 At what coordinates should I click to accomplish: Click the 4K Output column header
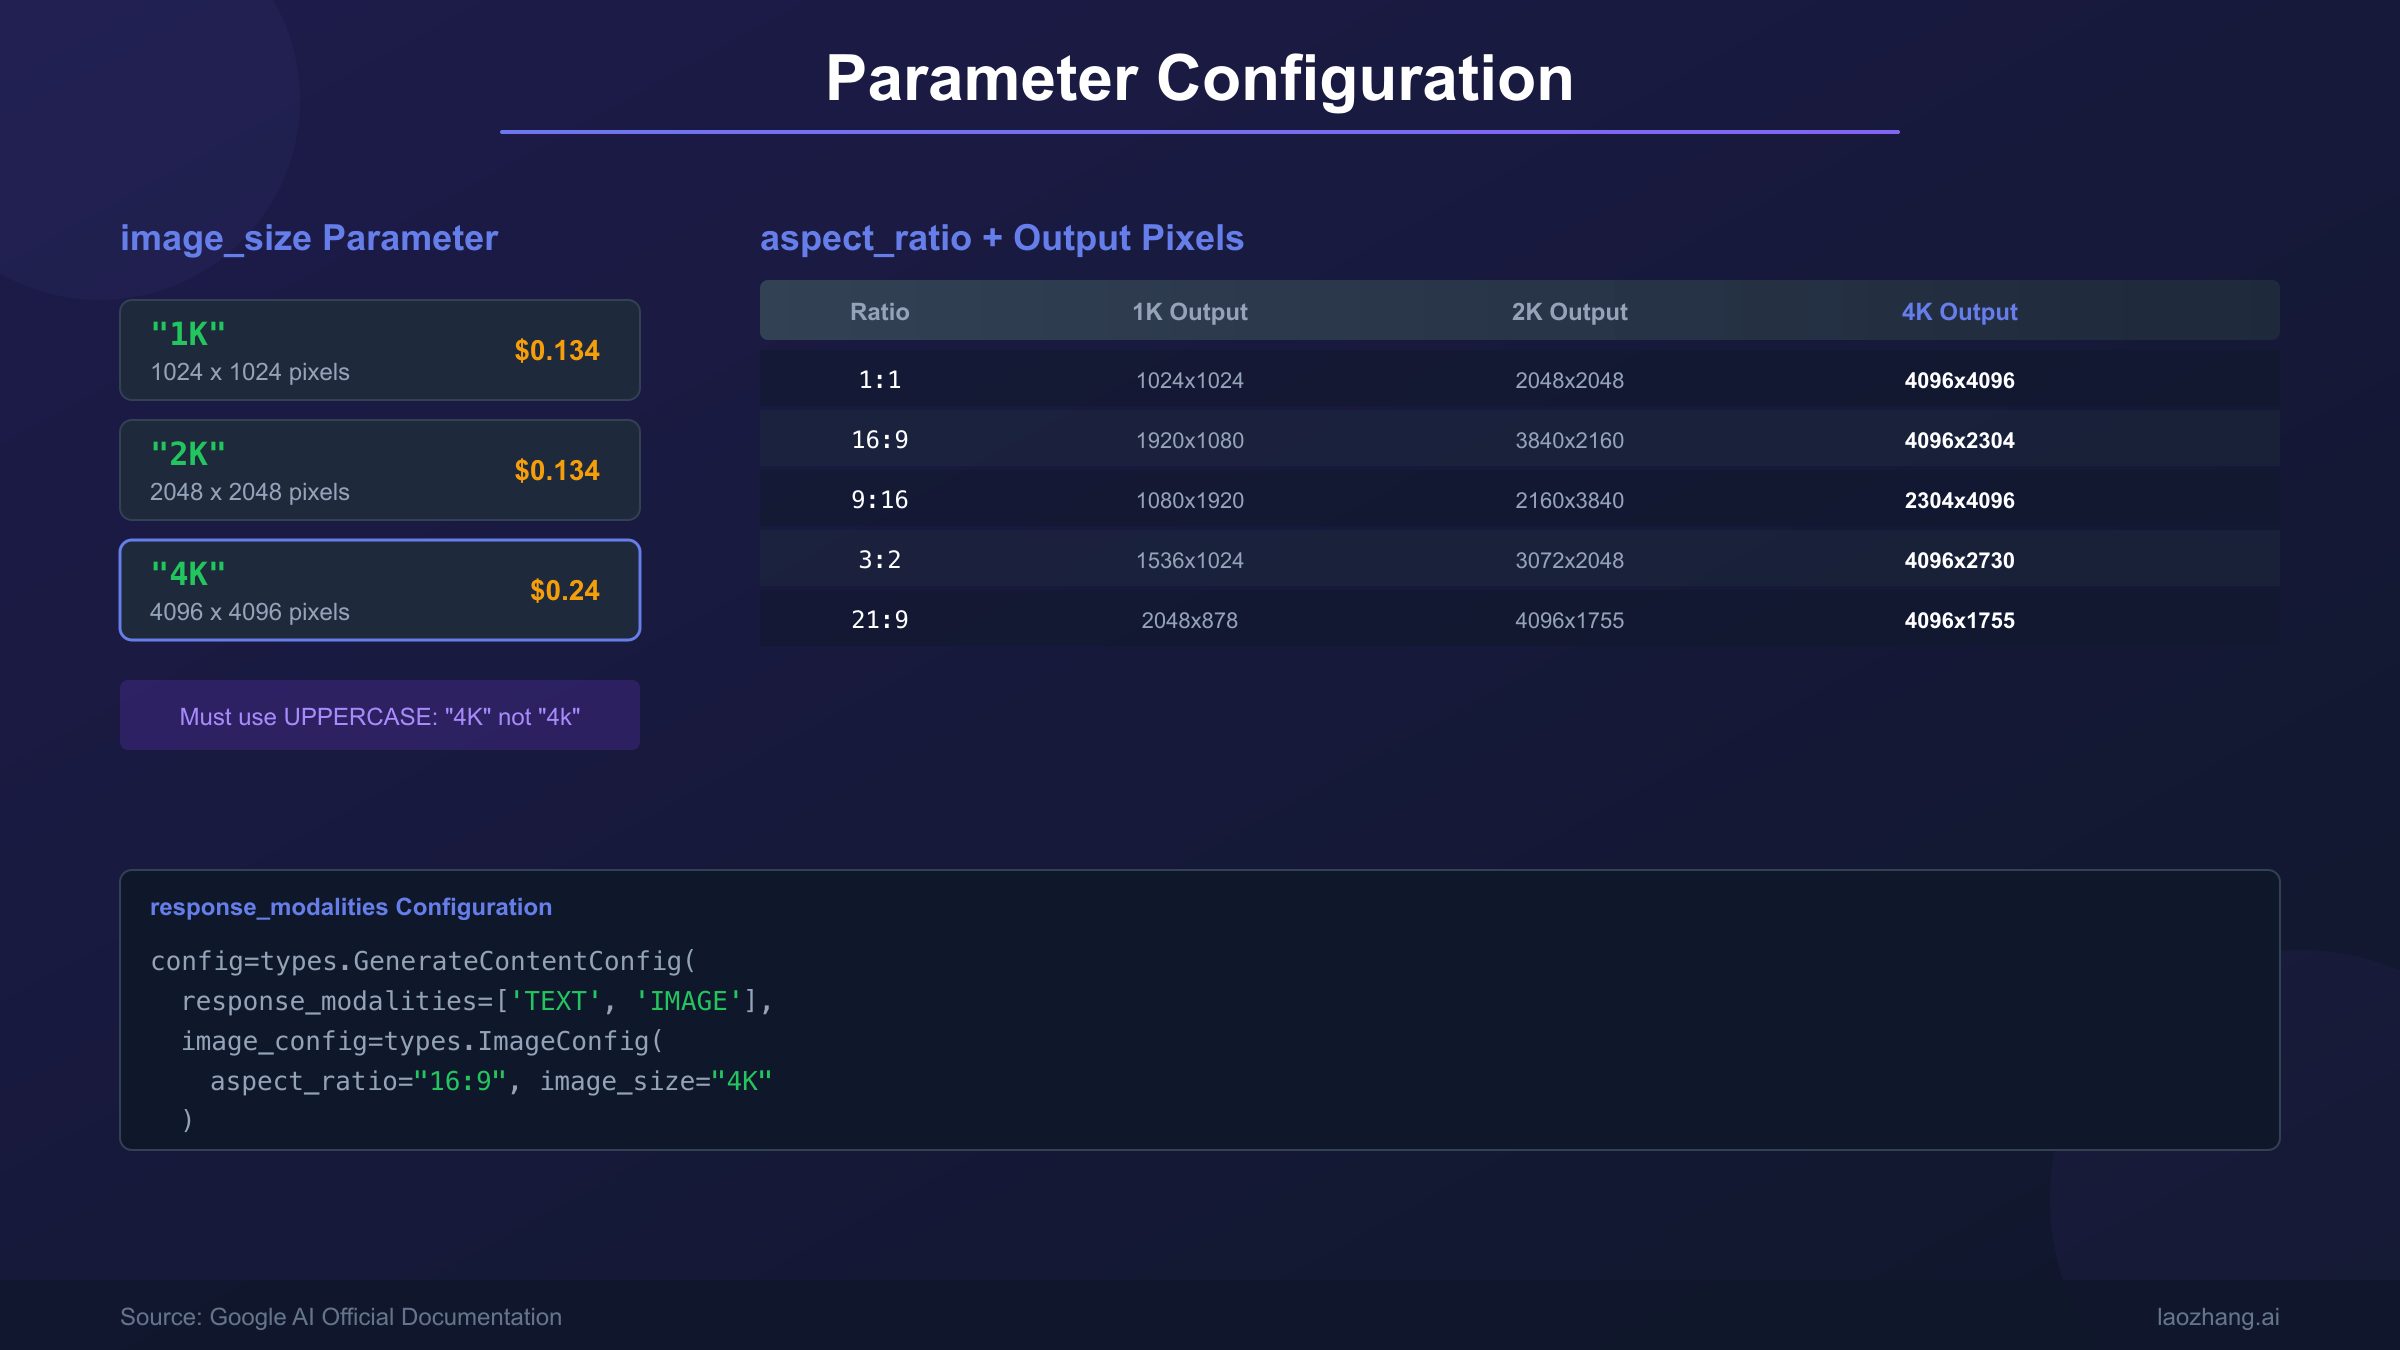(1959, 312)
